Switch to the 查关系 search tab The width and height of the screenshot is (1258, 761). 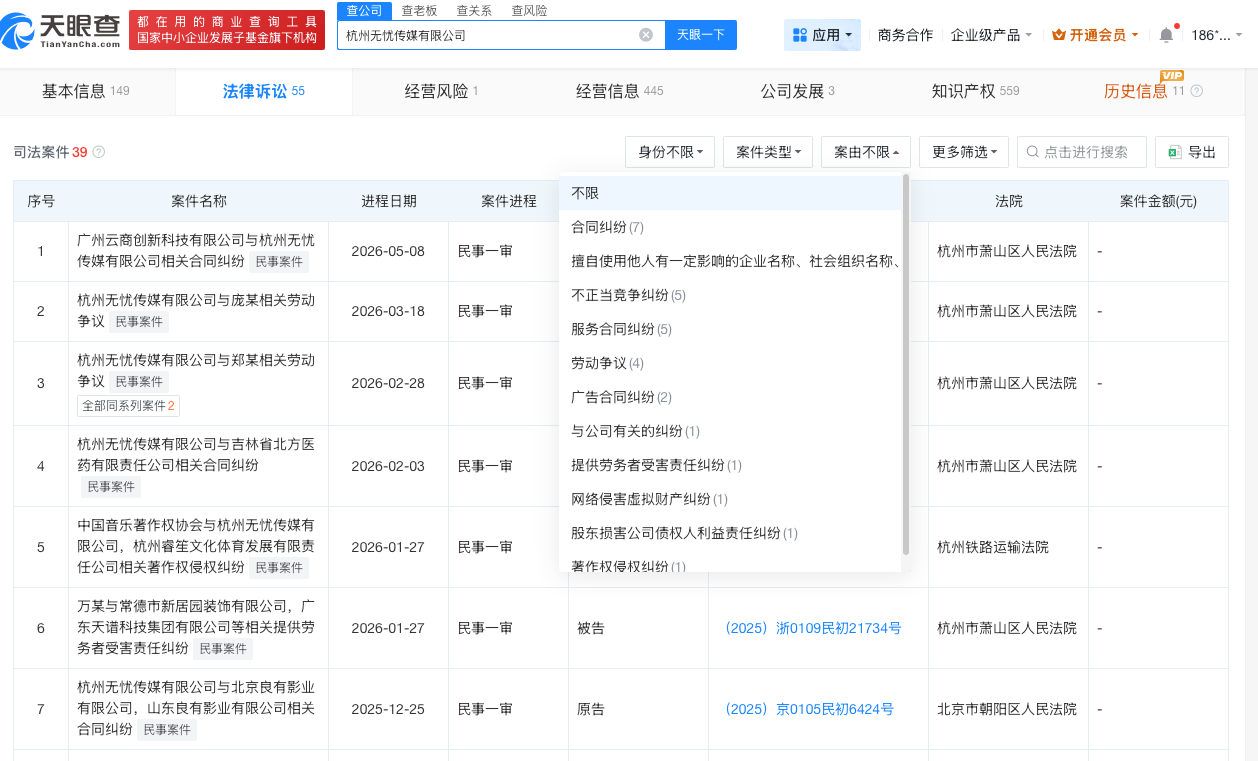tap(474, 10)
